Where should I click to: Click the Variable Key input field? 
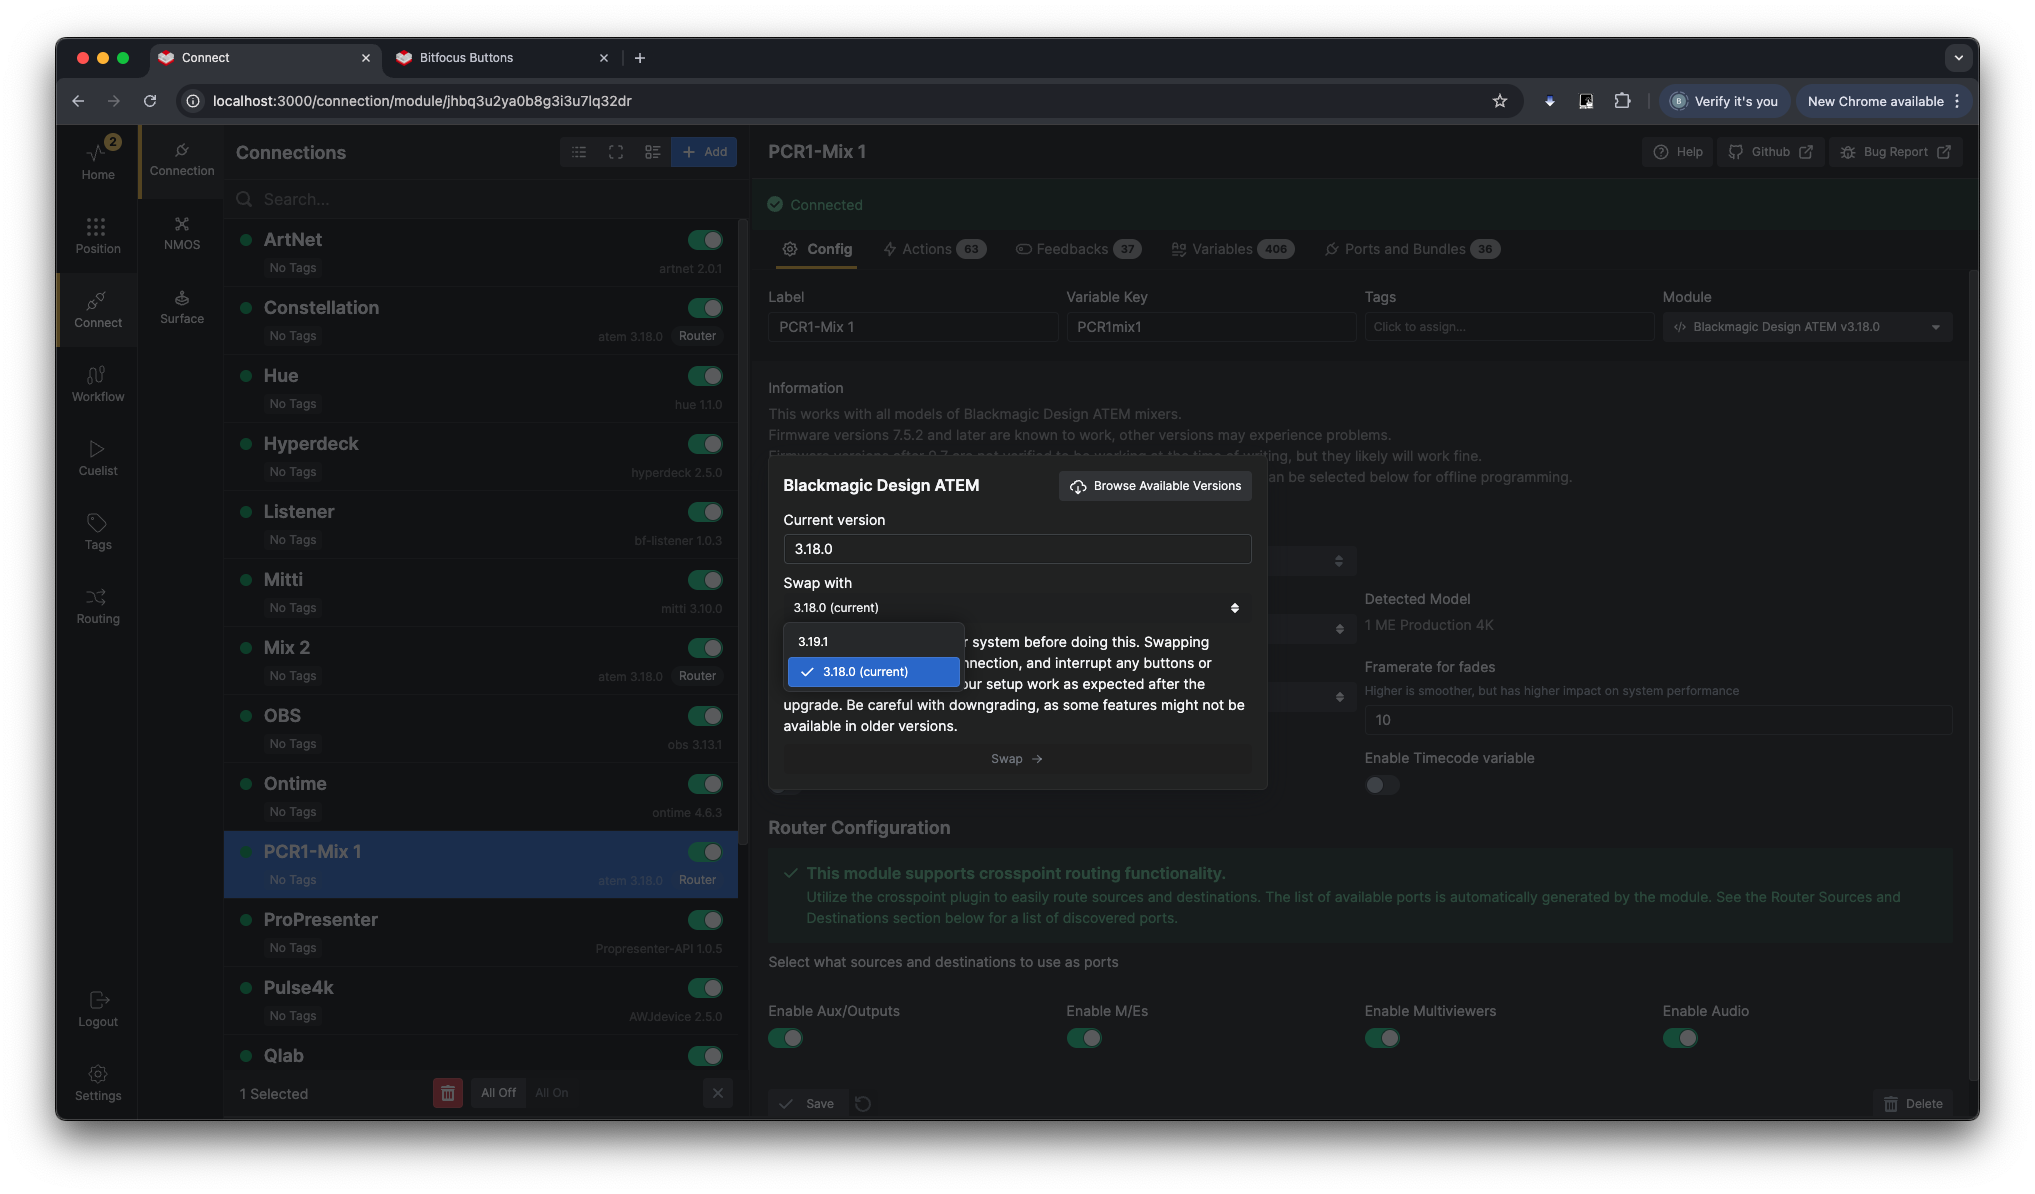(x=1210, y=327)
